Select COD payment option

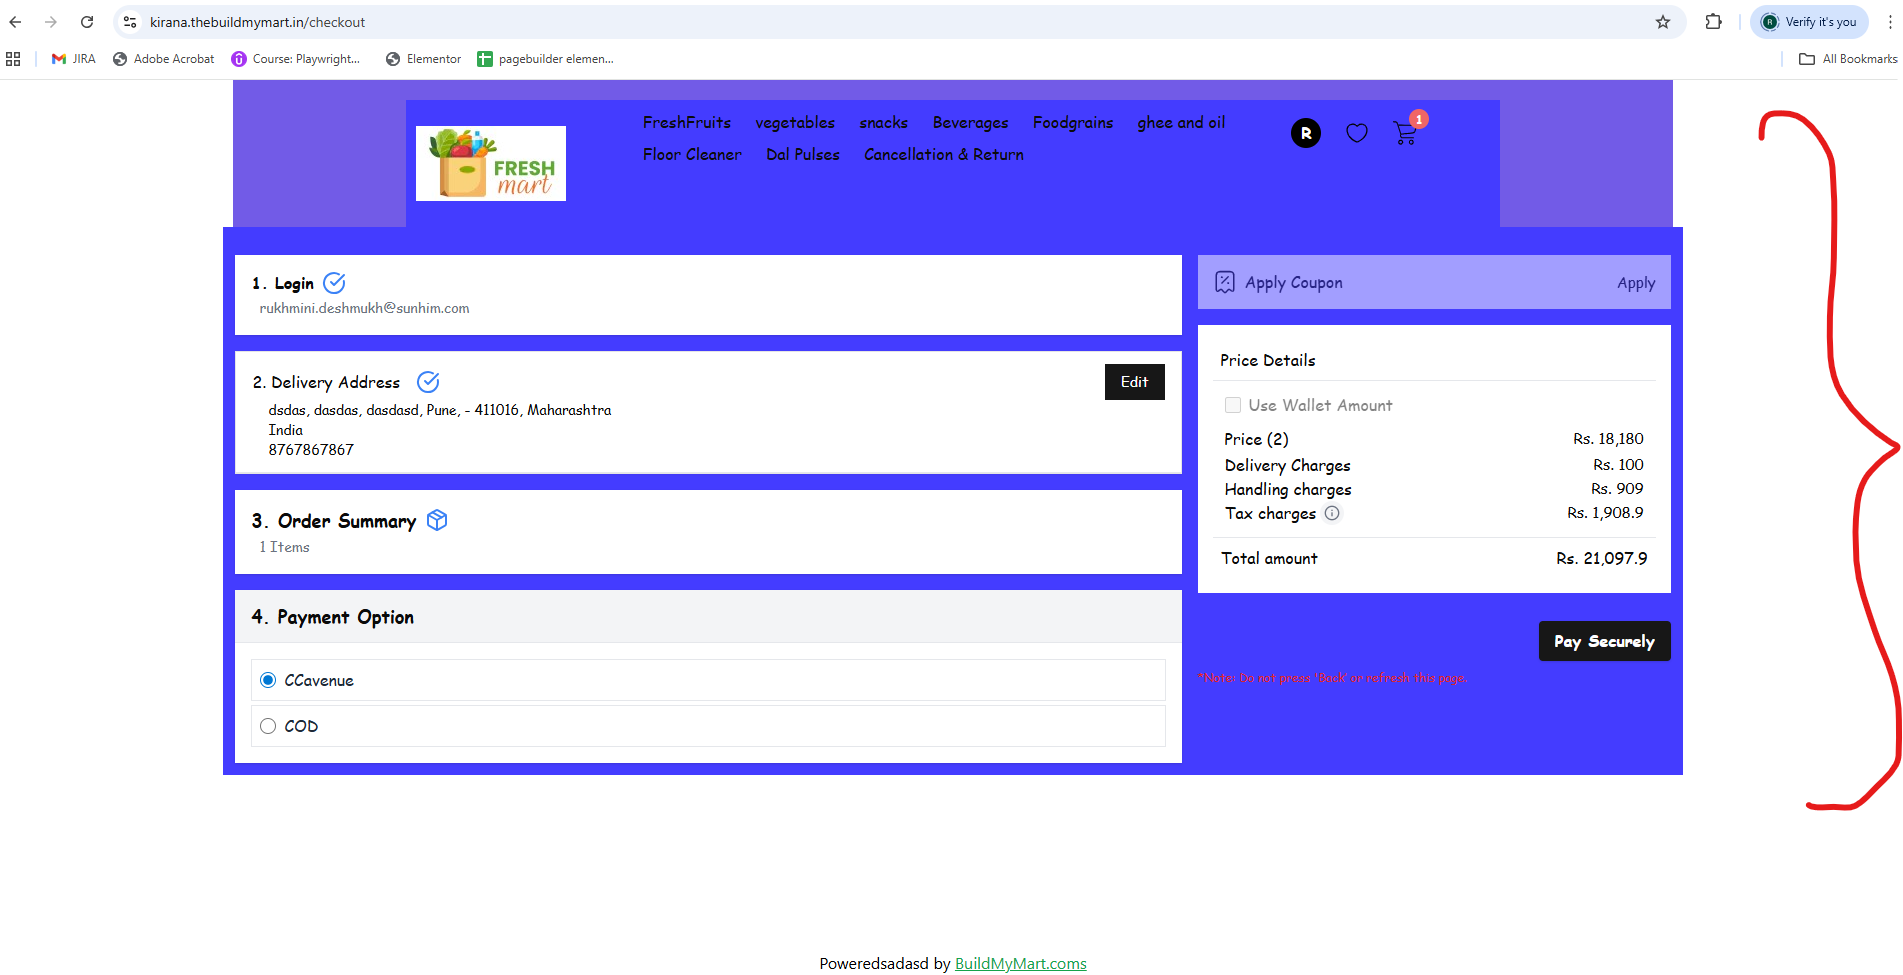click(x=268, y=726)
